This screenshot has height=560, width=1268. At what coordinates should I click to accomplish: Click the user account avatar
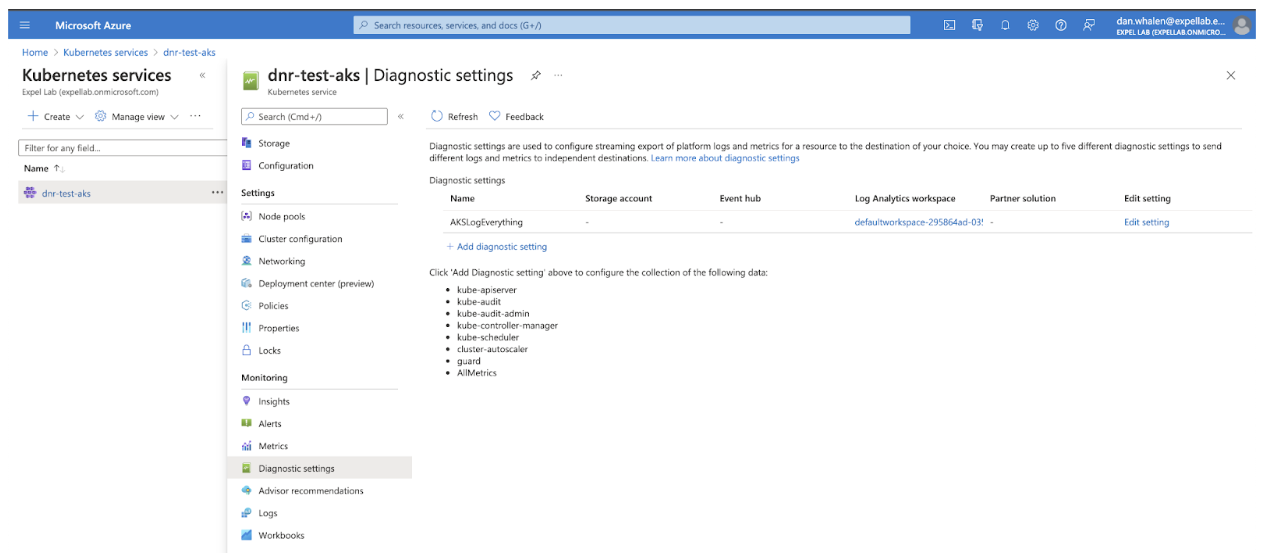click(x=1242, y=25)
